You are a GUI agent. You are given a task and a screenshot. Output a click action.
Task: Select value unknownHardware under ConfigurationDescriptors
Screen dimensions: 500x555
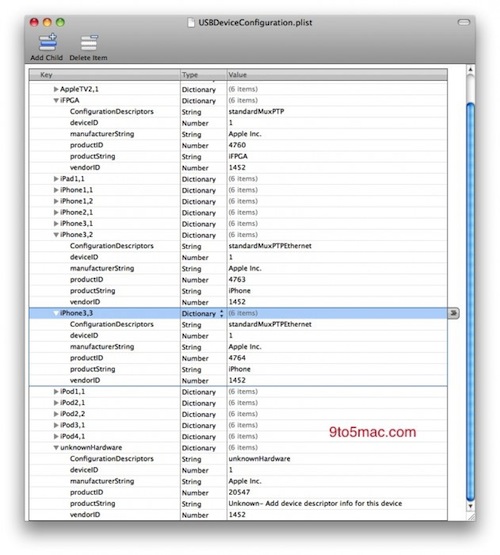pos(259,459)
